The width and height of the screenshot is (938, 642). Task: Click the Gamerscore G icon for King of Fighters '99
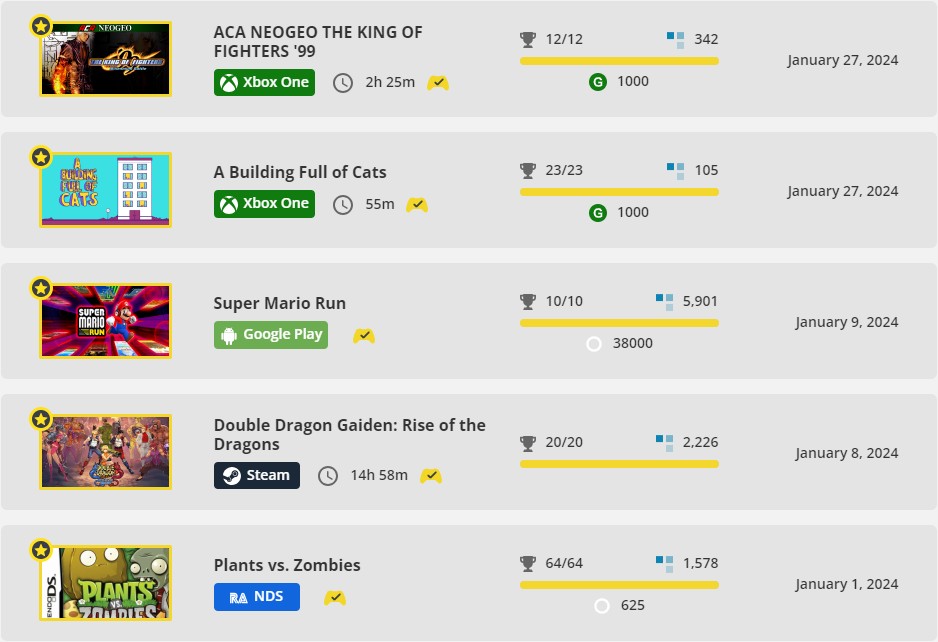coord(598,82)
